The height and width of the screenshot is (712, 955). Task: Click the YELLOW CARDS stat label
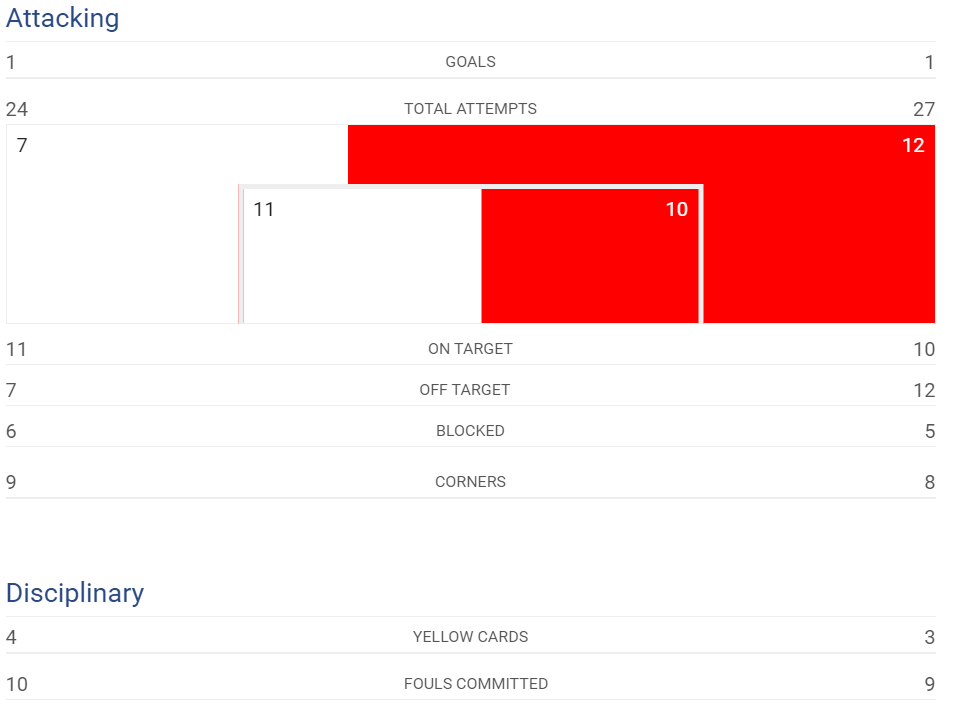point(470,636)
